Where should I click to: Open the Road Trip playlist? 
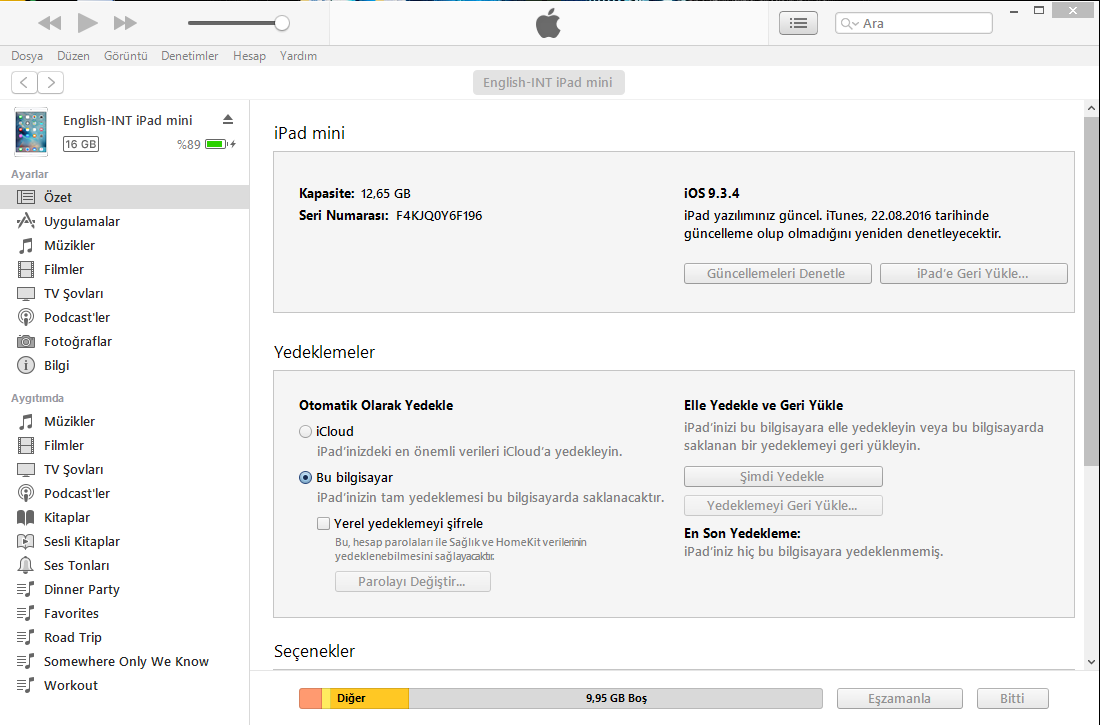(72, 638)
